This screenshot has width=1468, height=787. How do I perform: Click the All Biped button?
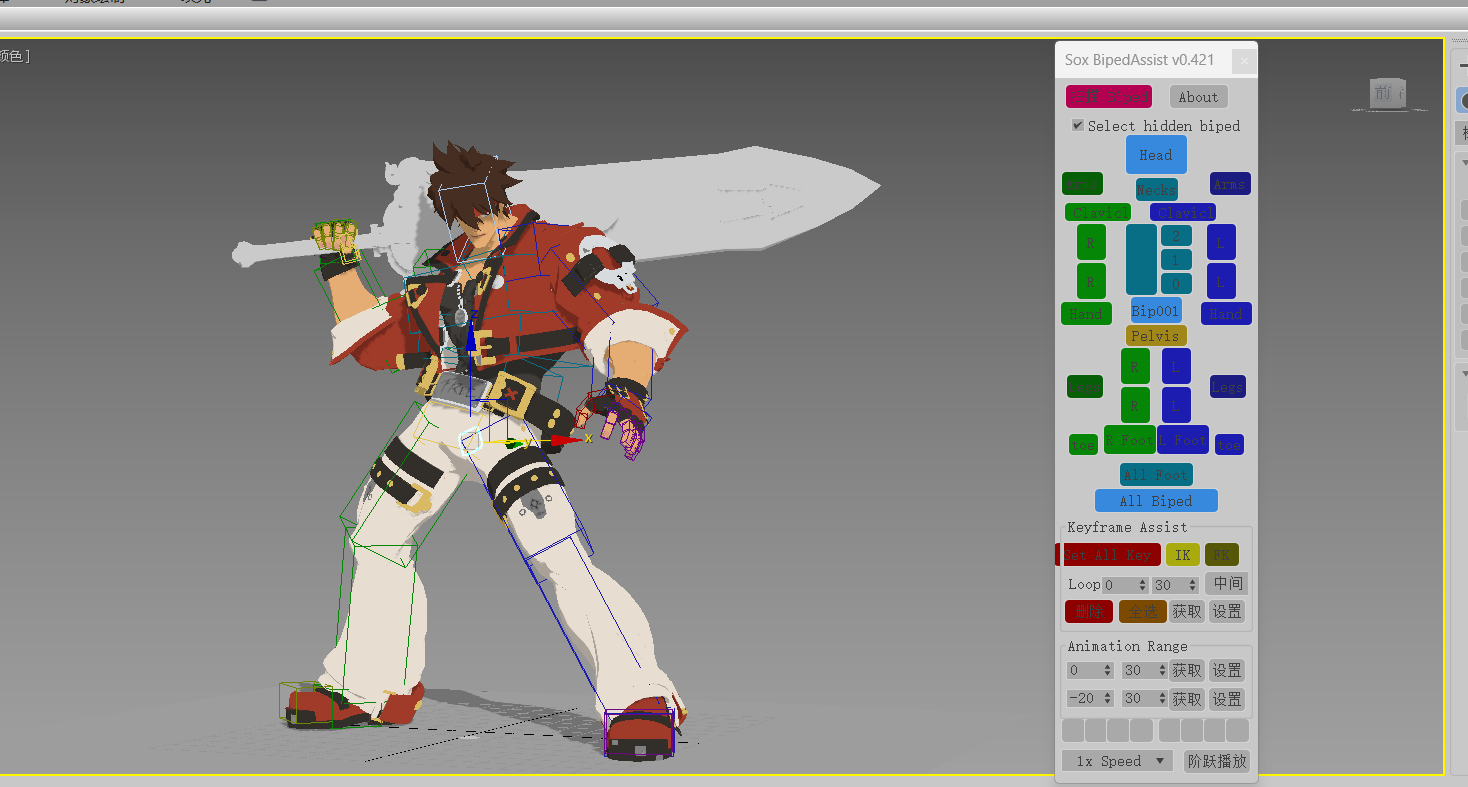[1156, 501]
